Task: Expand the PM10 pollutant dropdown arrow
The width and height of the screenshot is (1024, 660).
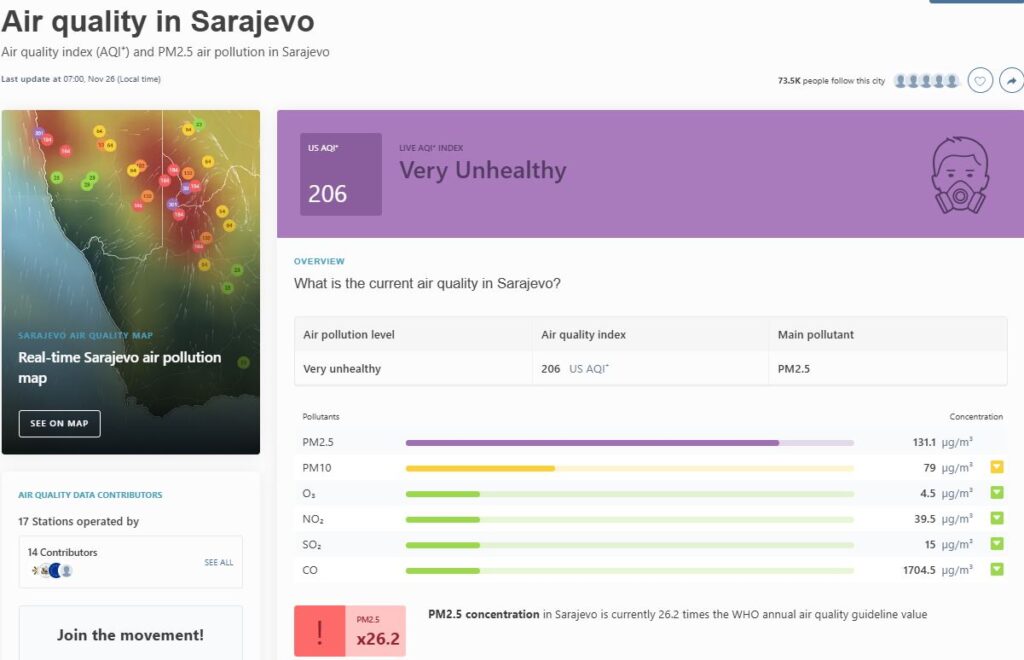Action: pos(996,467)
